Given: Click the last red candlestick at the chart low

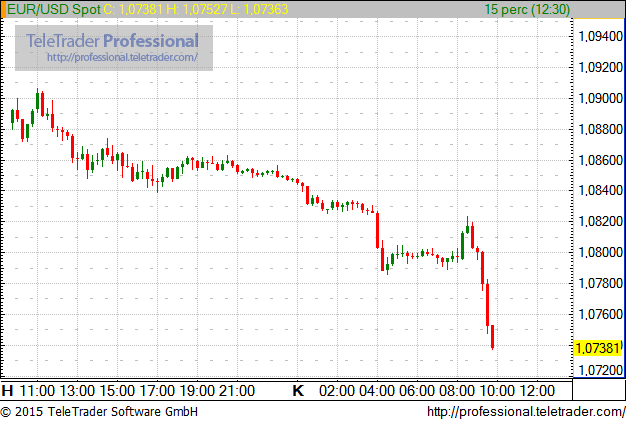Looking at the screenshot, I should [x=493, y=337].
